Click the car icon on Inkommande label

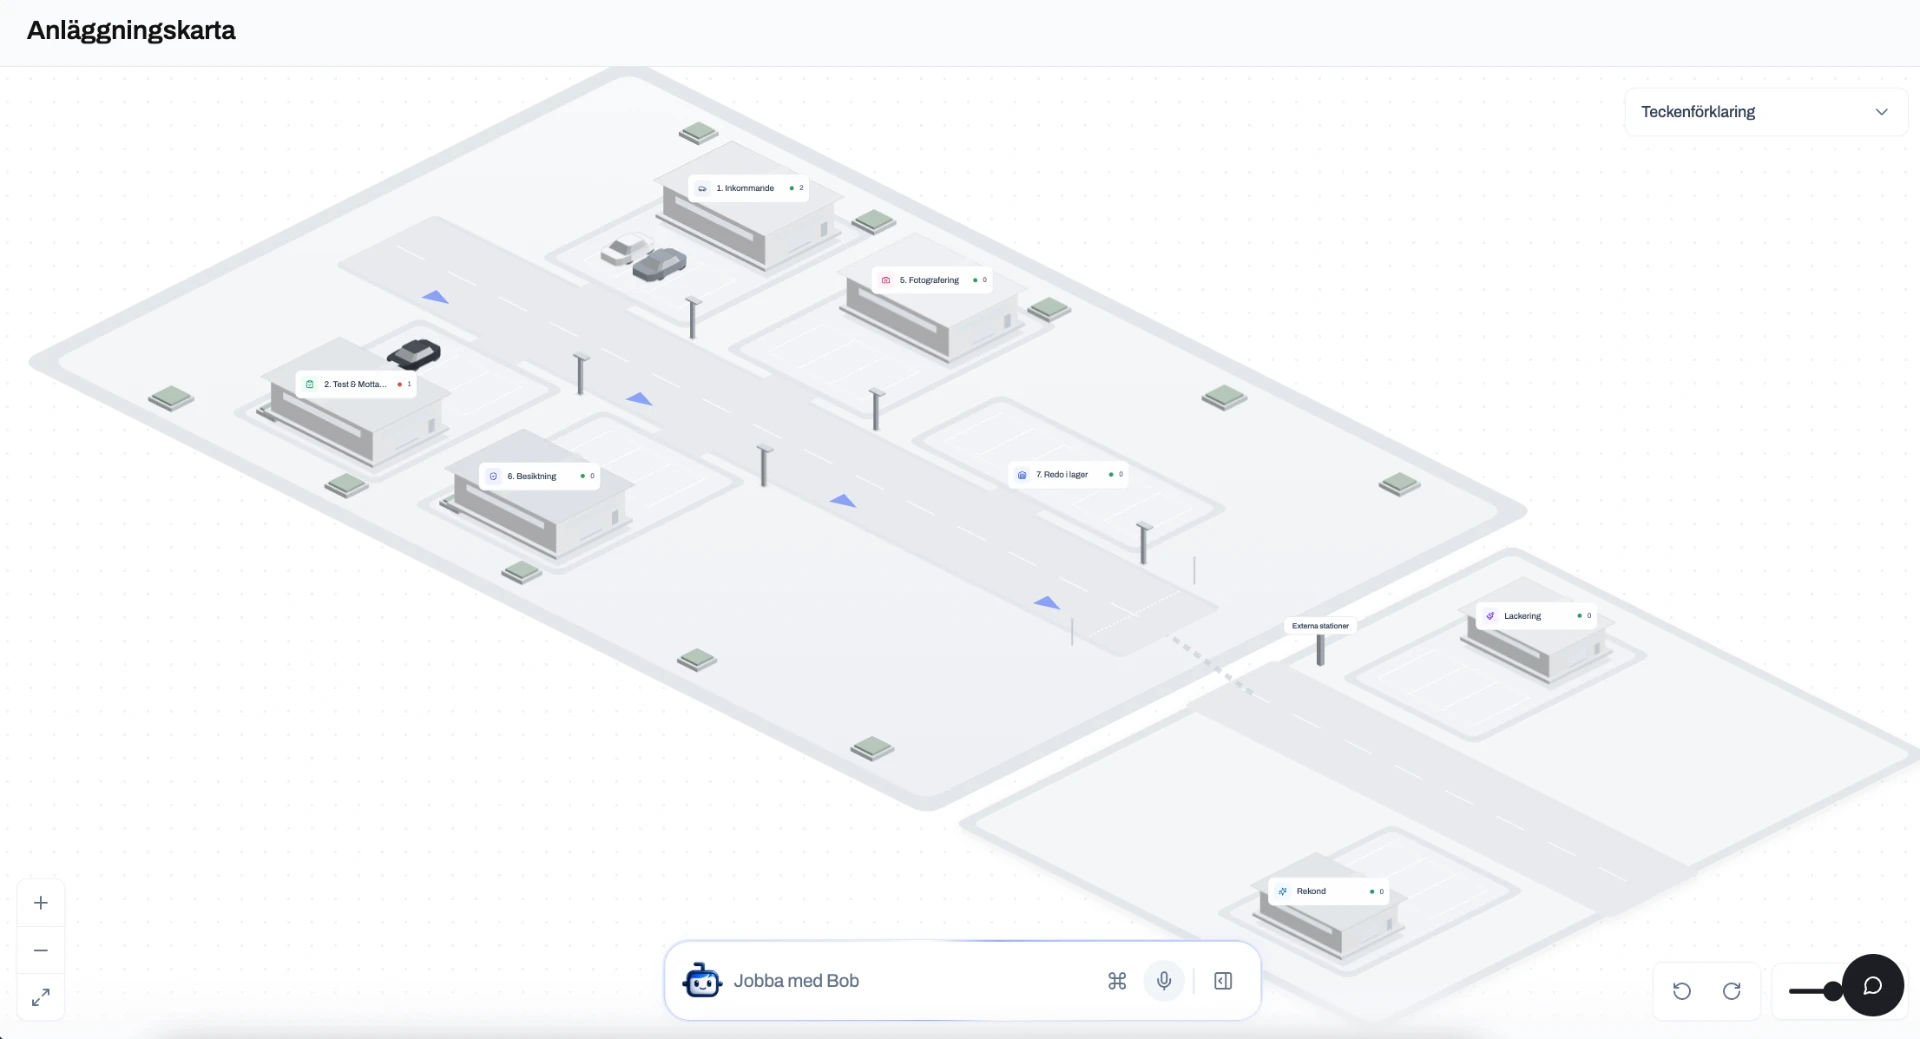(702, 188)
